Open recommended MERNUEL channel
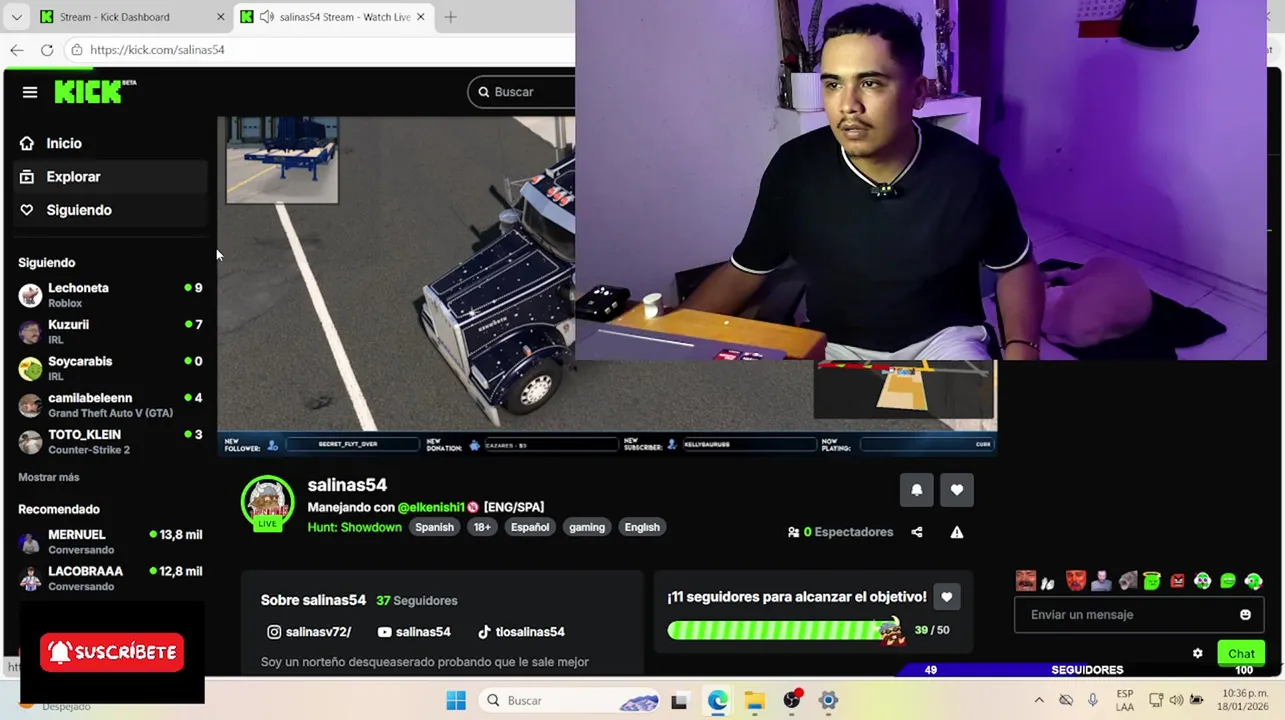This screenshot has width=1285, height=720. 110,542
